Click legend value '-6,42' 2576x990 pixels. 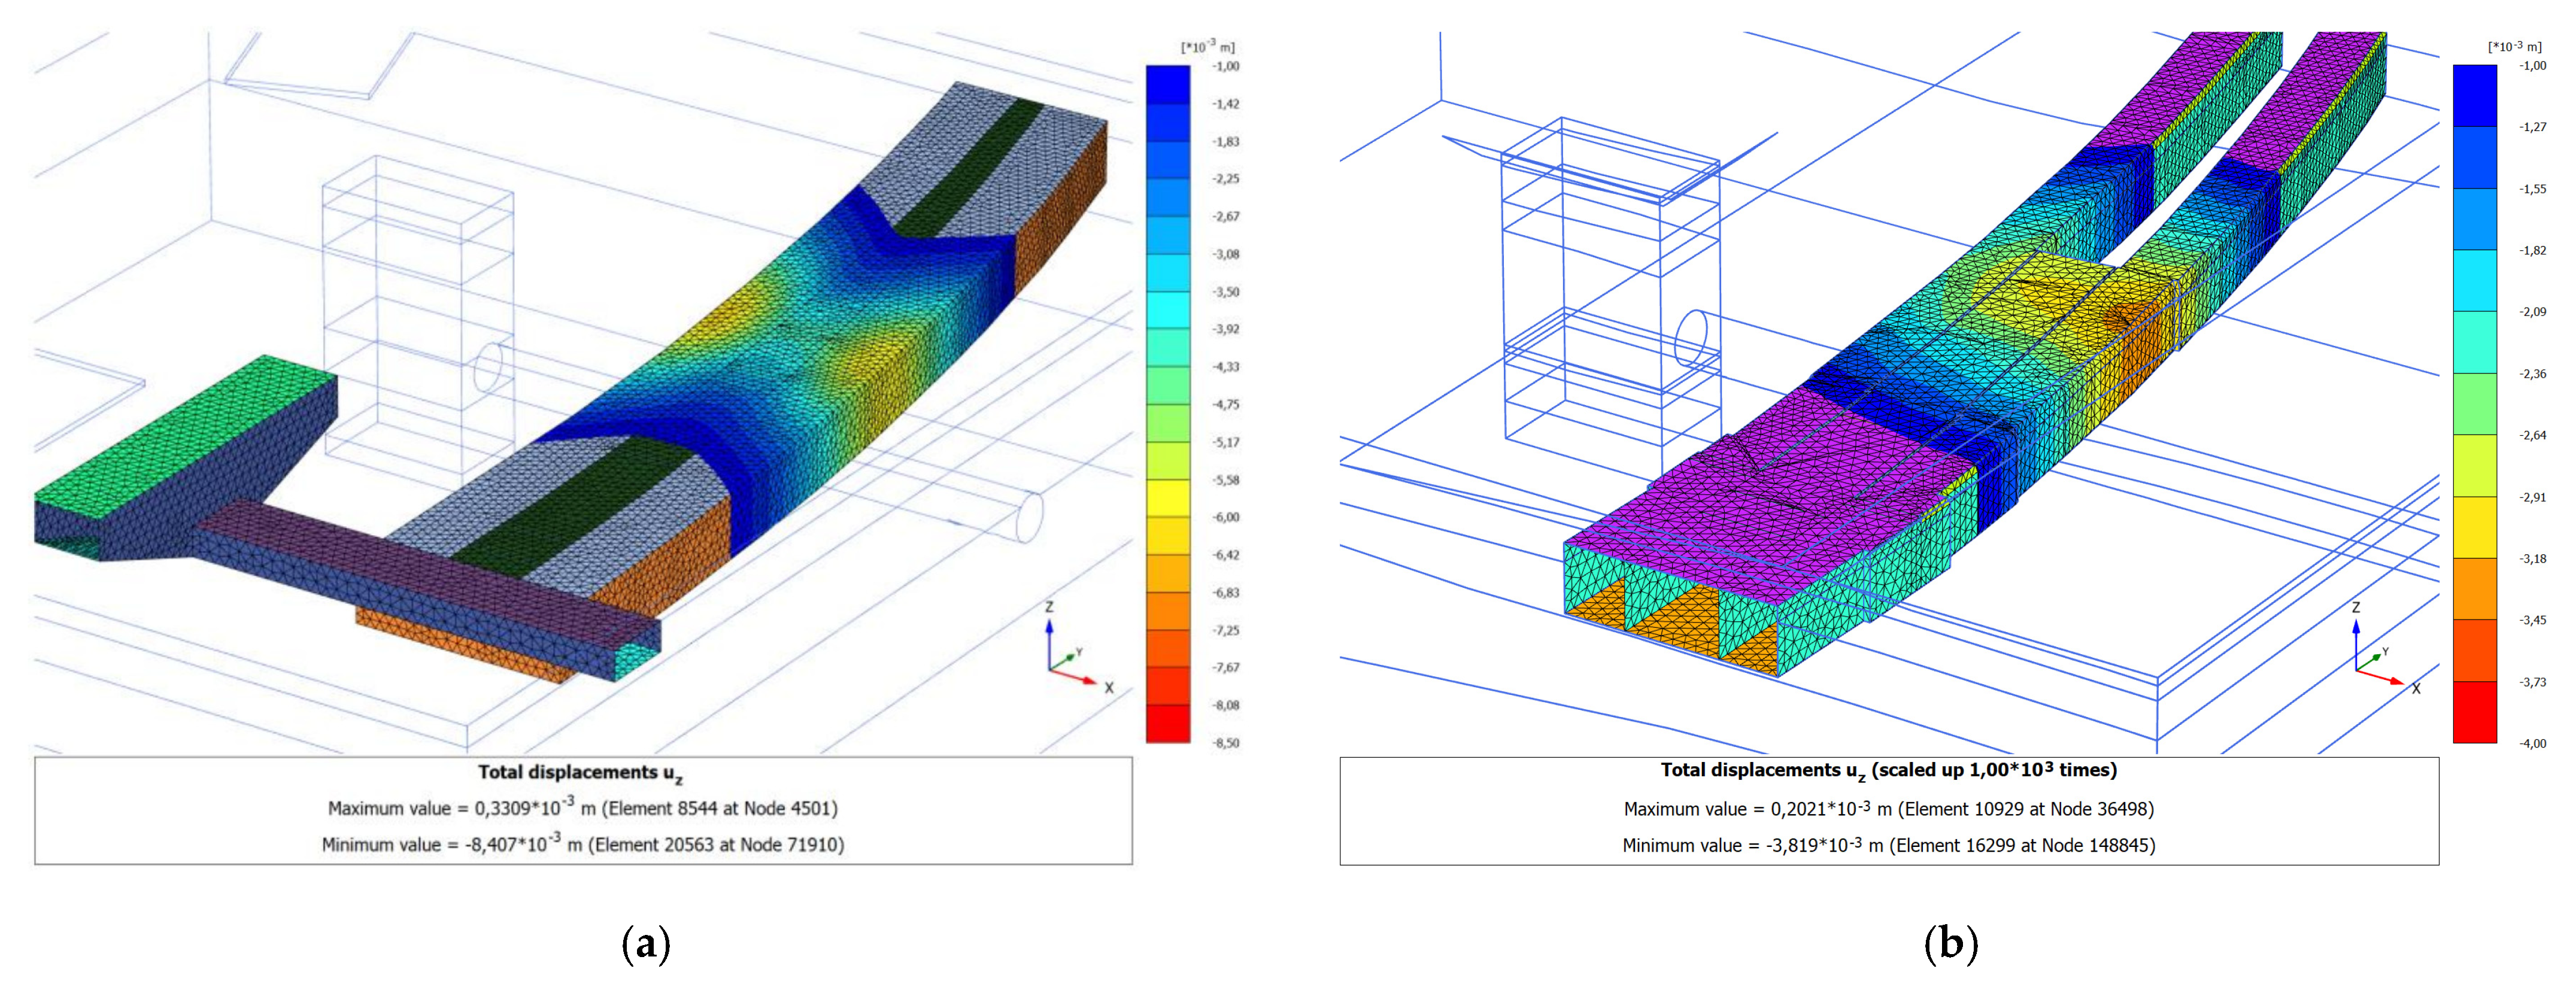[x=1226, y=555]
